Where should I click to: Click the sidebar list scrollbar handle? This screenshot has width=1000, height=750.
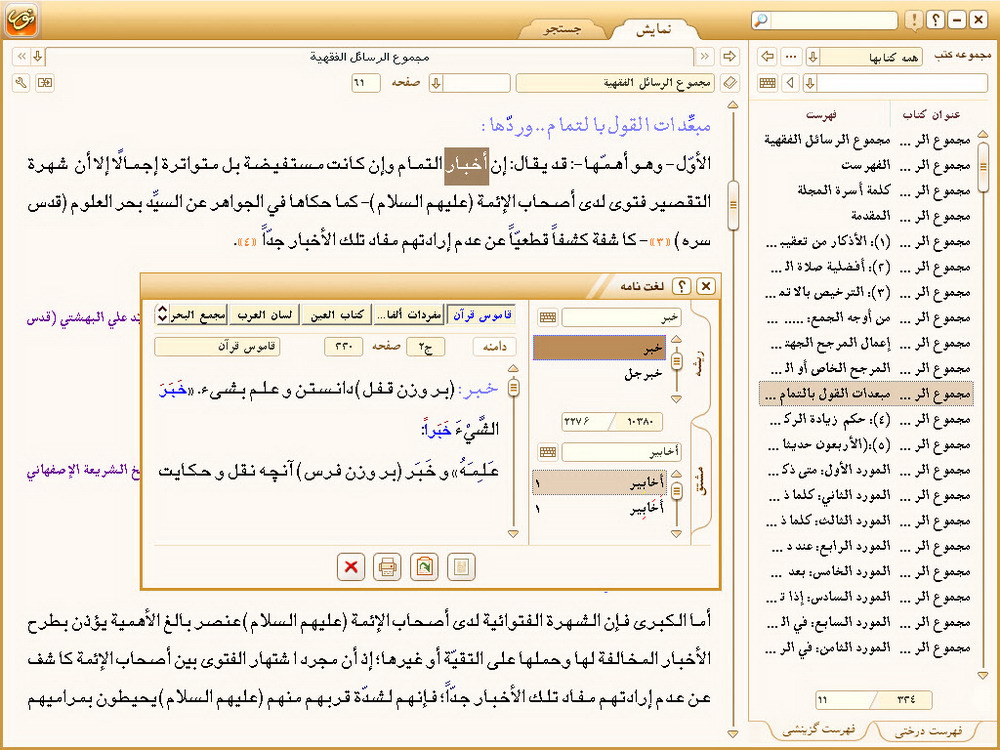pyautogui.click(x=983, y=167)
